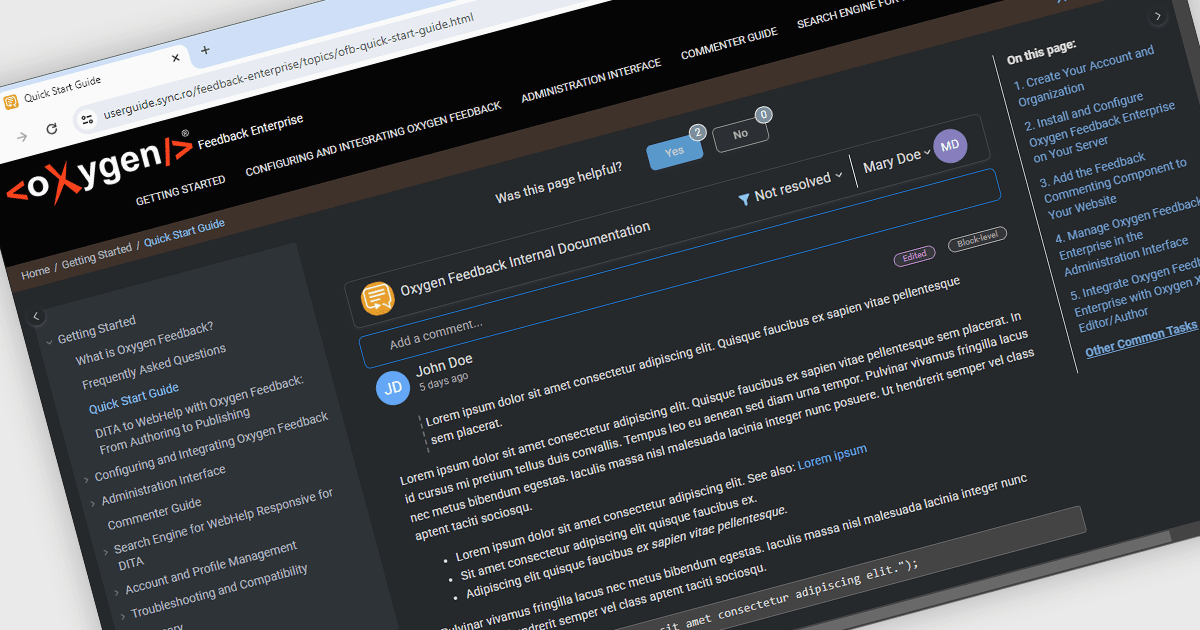Expand Search Engine for WebHelp Responsive node
Image resolution: width=1200 pixels, height=630 pixels.
(x=106, y=551)
